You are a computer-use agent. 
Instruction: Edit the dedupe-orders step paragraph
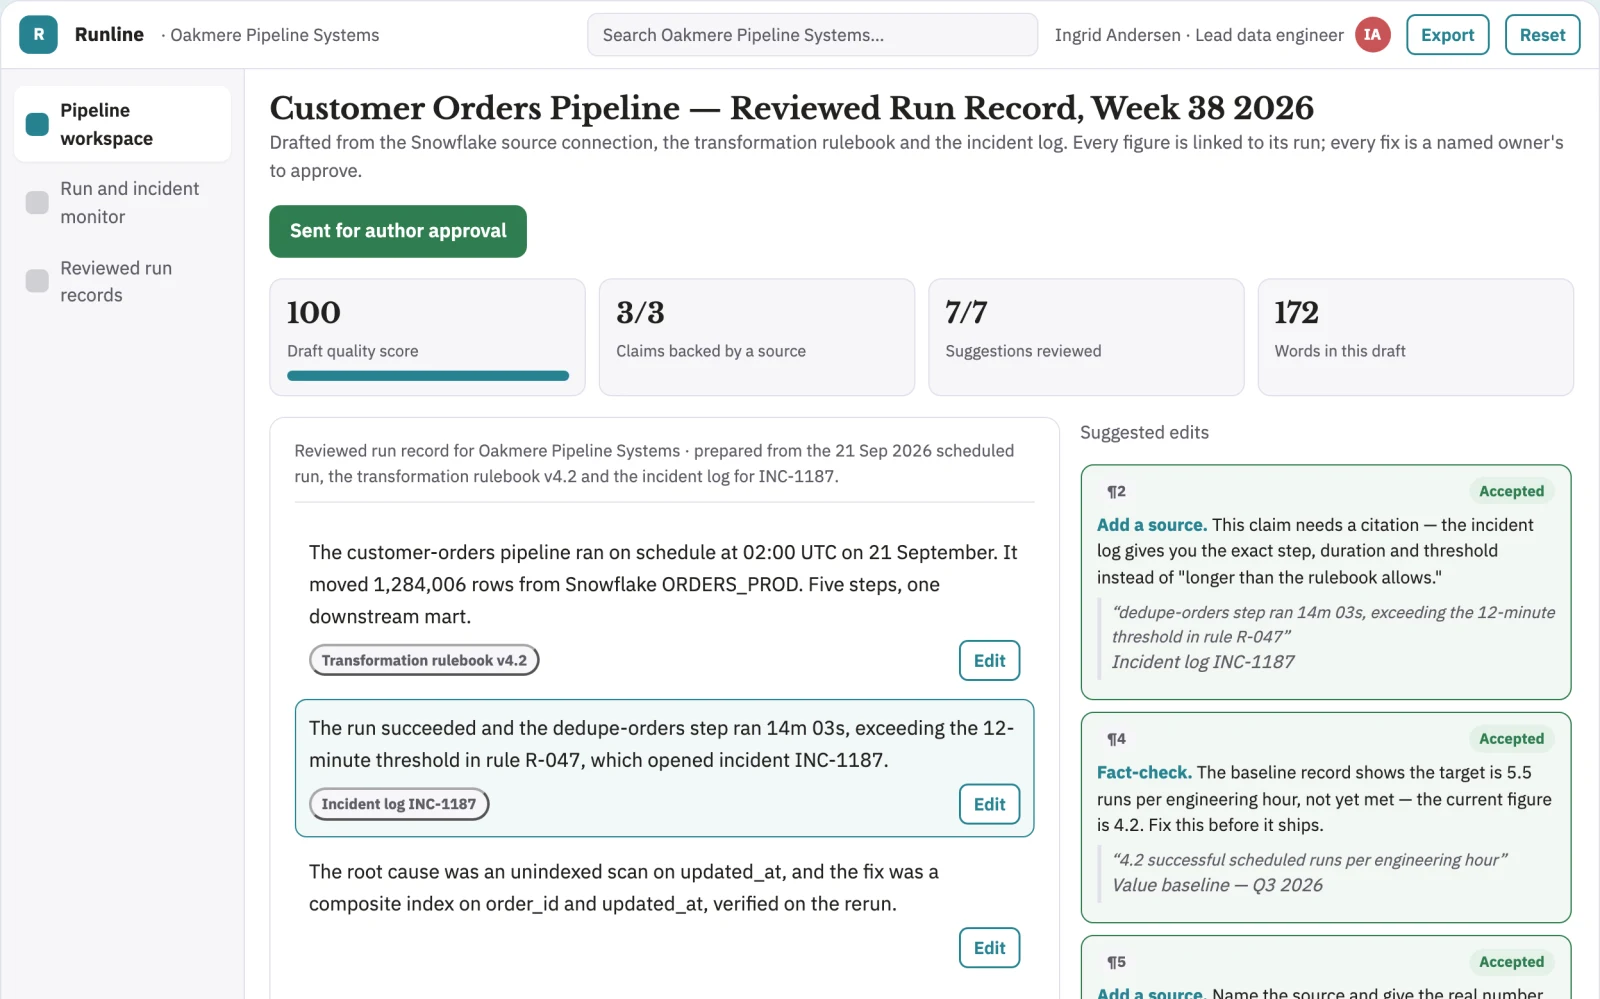click(989, 804)
